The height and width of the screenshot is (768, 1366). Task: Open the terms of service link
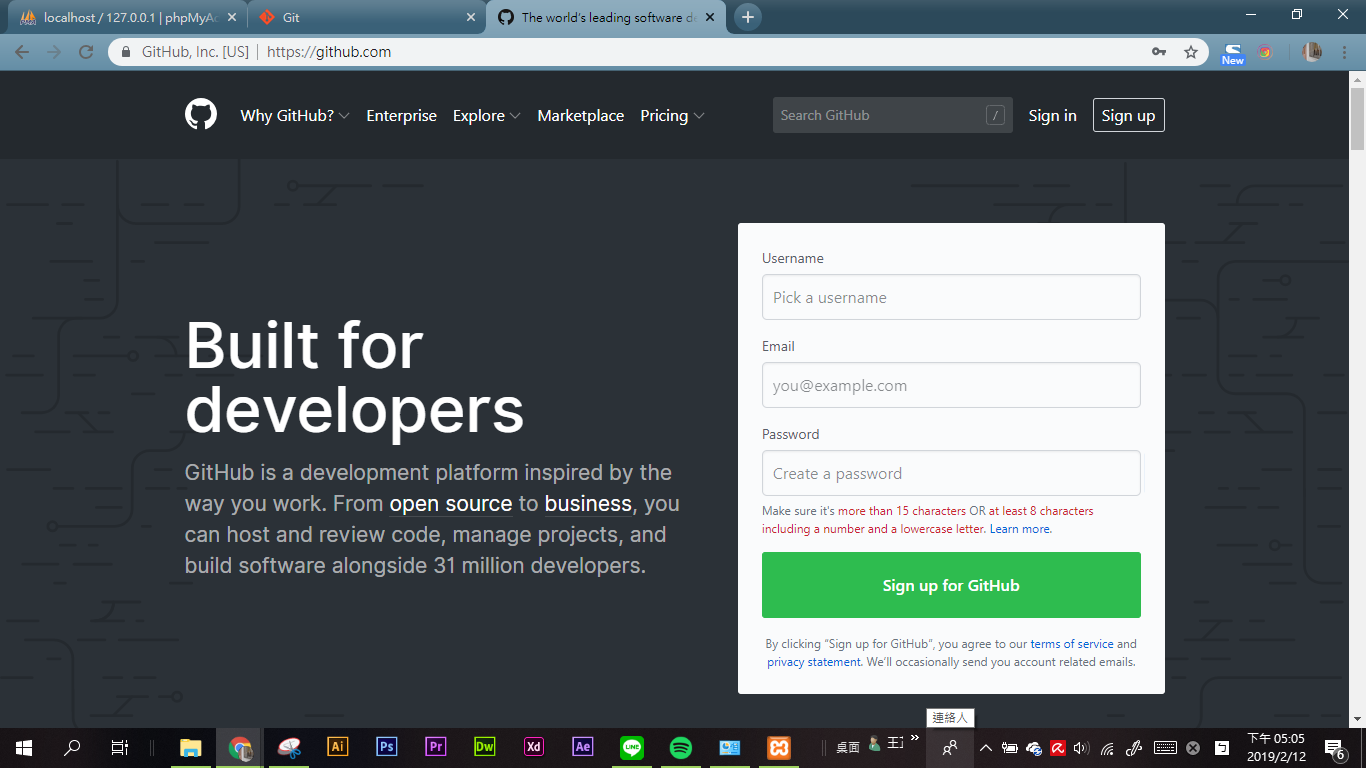coord(1072,644)
